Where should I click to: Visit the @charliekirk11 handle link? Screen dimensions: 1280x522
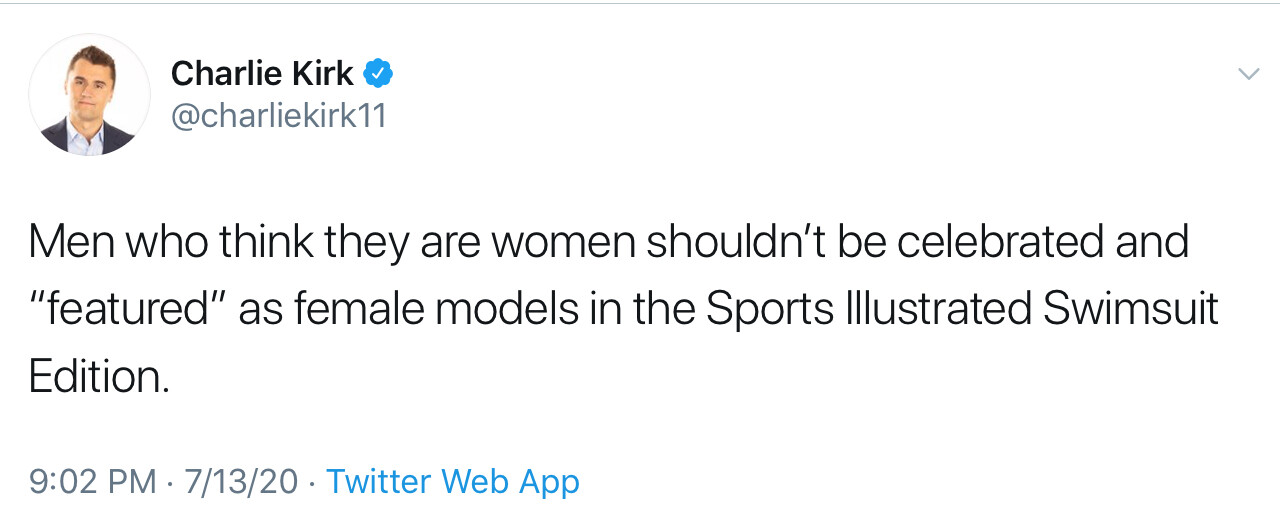[x=279, y=116]
